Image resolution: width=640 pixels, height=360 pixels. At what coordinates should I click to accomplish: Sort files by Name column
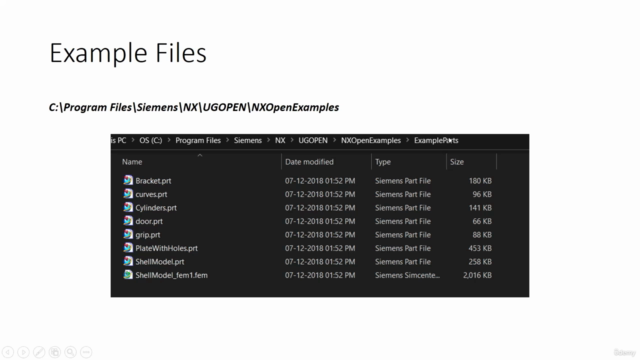coord(132,162)
